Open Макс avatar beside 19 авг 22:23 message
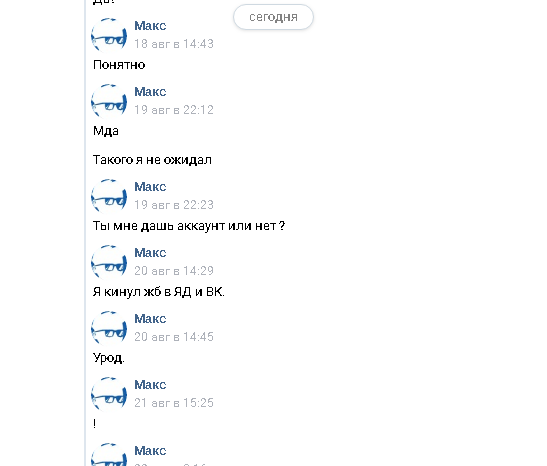Screen dimensions: 547x466 pyautogui.click(x=109, y=196)
